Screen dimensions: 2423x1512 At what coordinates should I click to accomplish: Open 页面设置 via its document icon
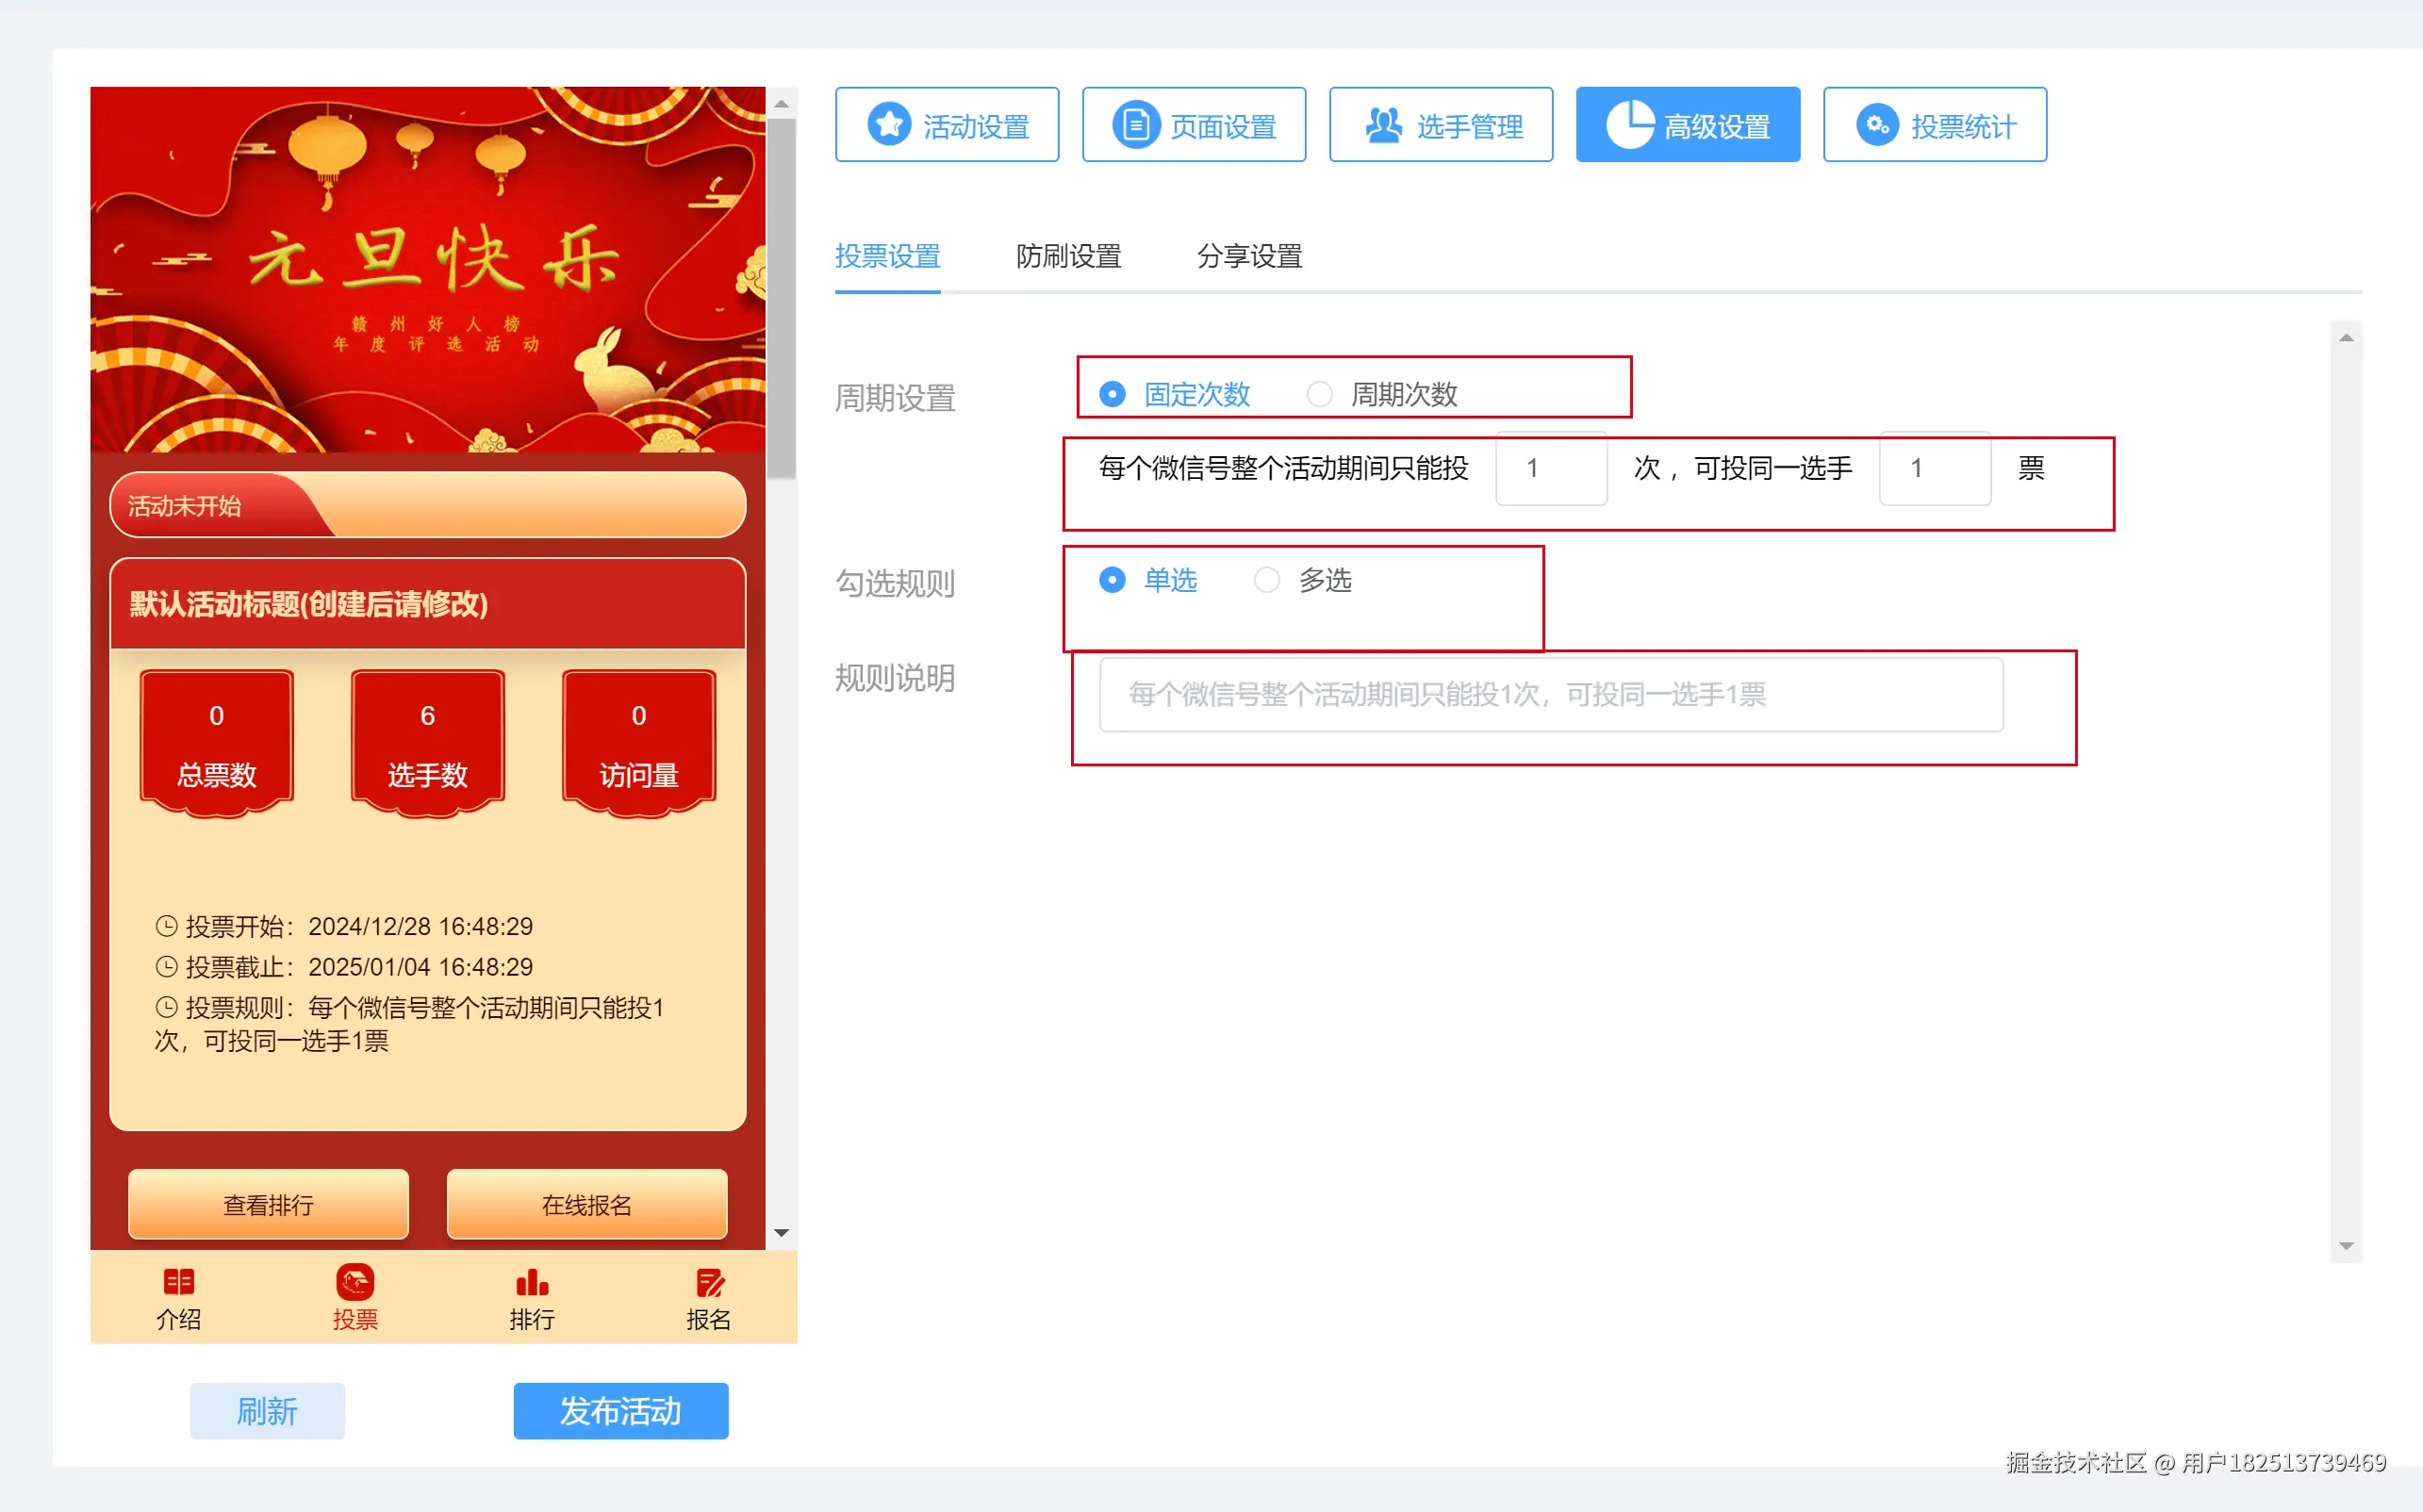coord(1136,124)
